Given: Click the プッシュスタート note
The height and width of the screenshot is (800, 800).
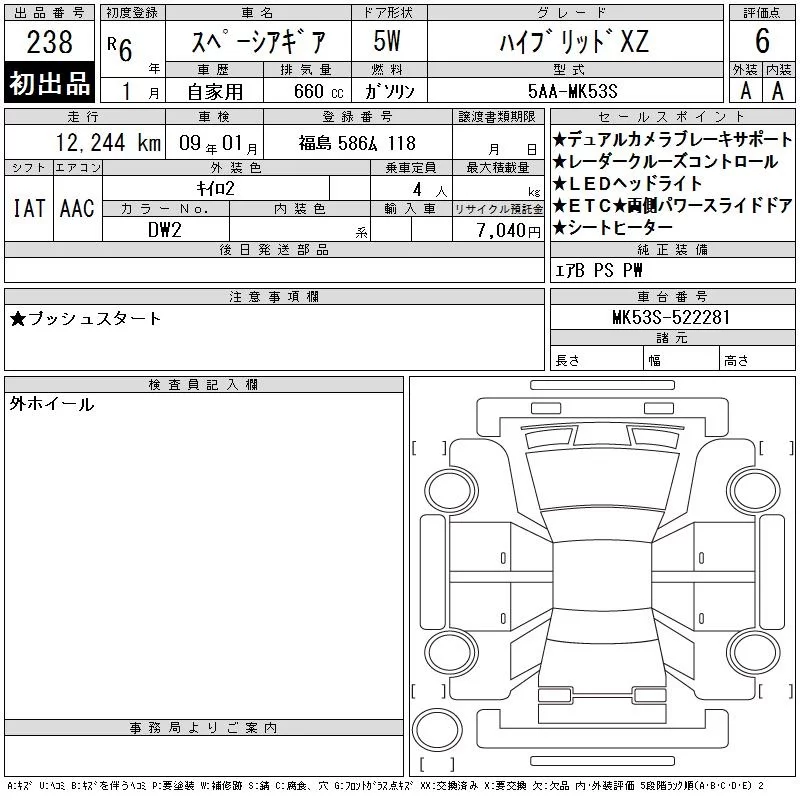Looking at the screenshot, I should click(85, 319).
